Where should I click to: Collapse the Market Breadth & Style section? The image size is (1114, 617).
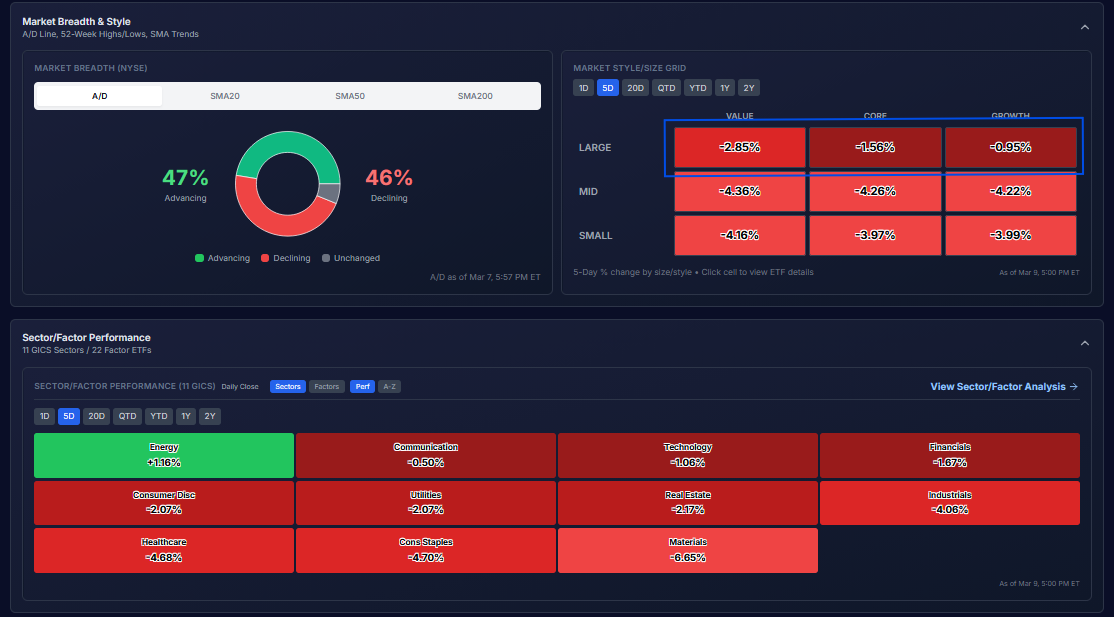point(1085,27)
